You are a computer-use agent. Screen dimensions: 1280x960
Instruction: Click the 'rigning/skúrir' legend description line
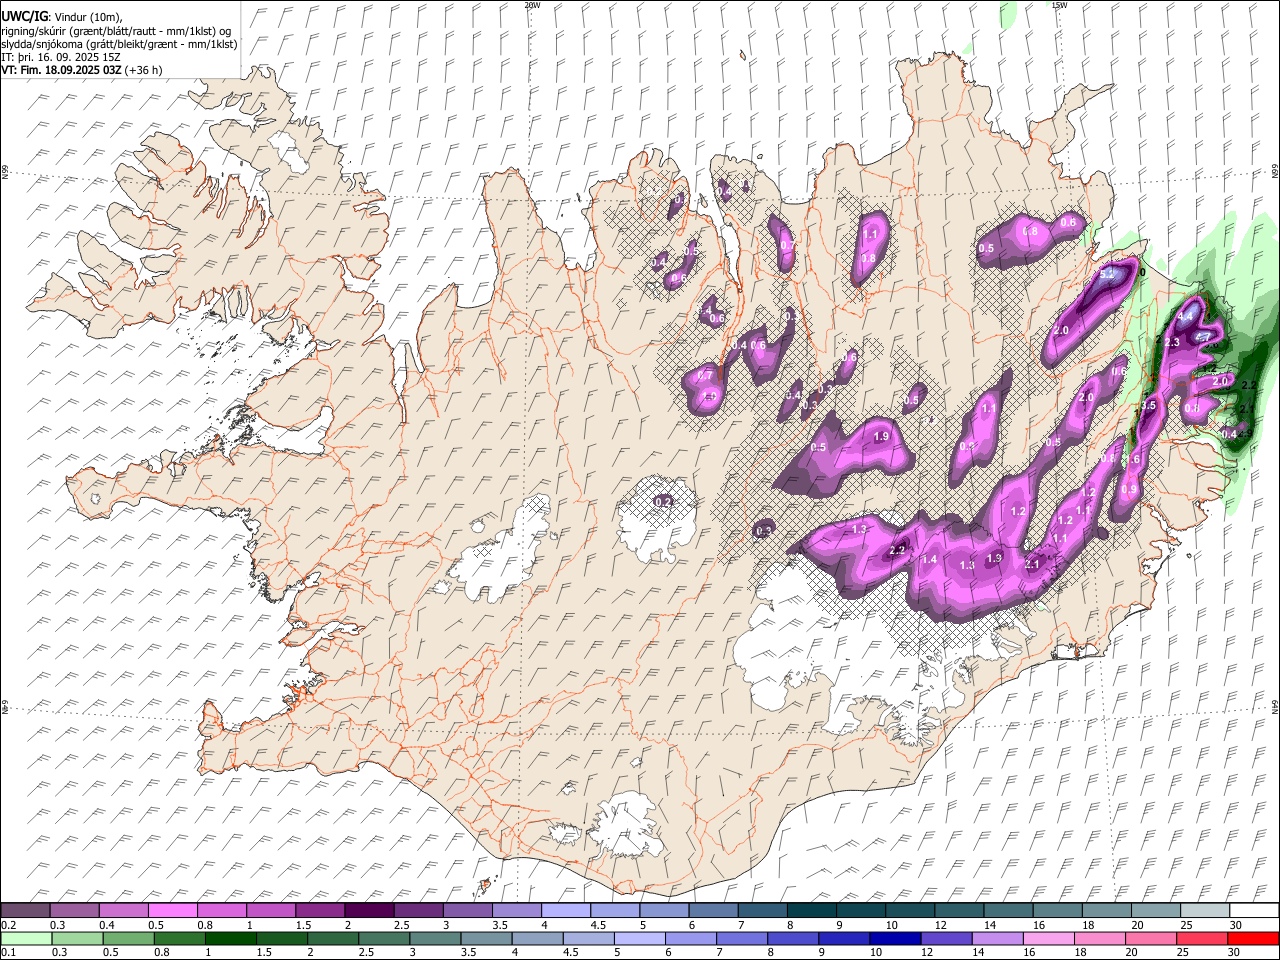(x=116, y=30)
